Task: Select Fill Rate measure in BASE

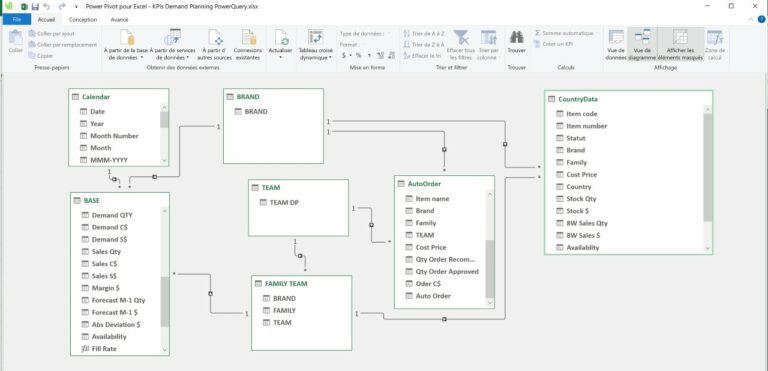Action: pos(104,348)
